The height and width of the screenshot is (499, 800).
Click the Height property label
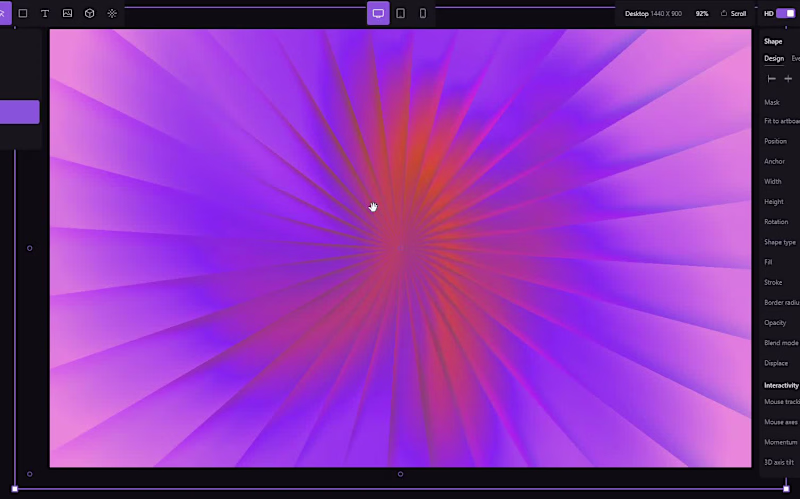(x=774, y=202)
